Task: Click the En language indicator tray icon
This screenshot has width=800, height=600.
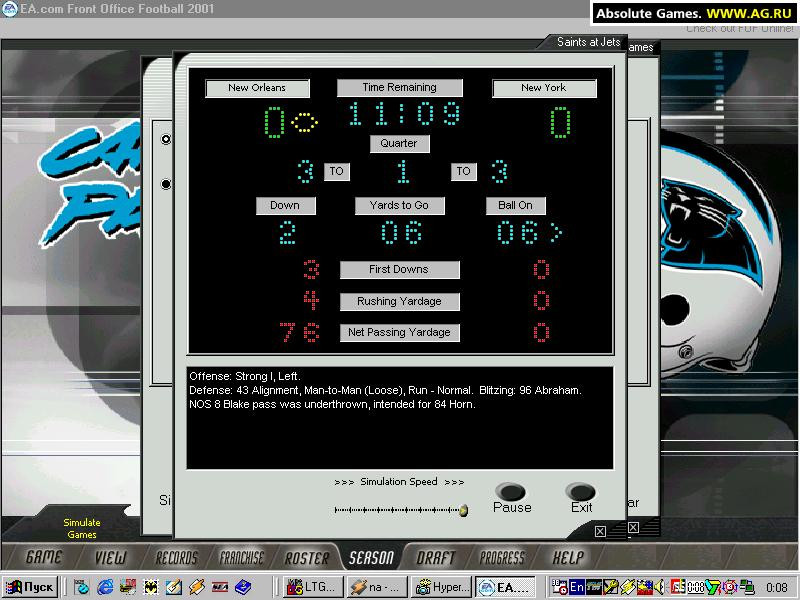Action: 577,587
